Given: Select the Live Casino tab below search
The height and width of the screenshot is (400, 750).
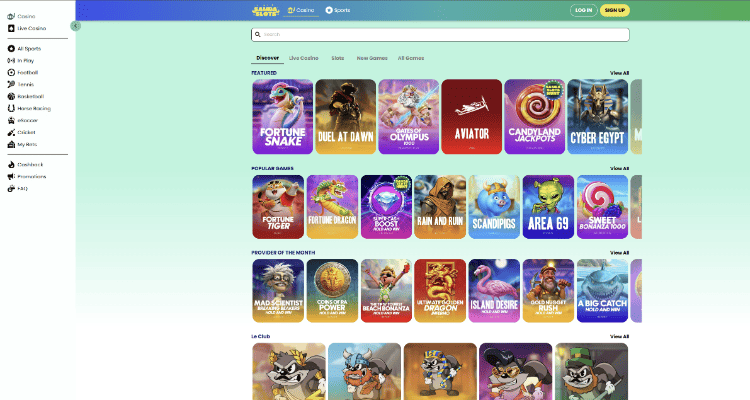Looking at the screenshot, I should pyautogui.click(x=304, y=58).
